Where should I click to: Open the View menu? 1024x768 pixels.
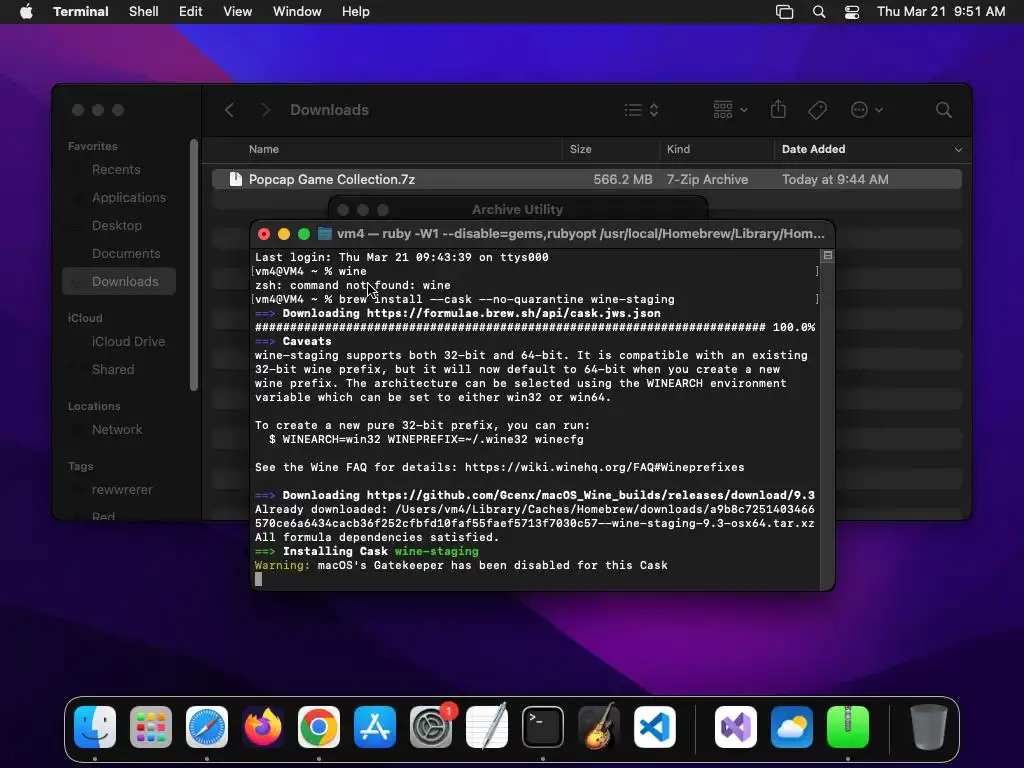pyautogui.click(x=238, y=12)
